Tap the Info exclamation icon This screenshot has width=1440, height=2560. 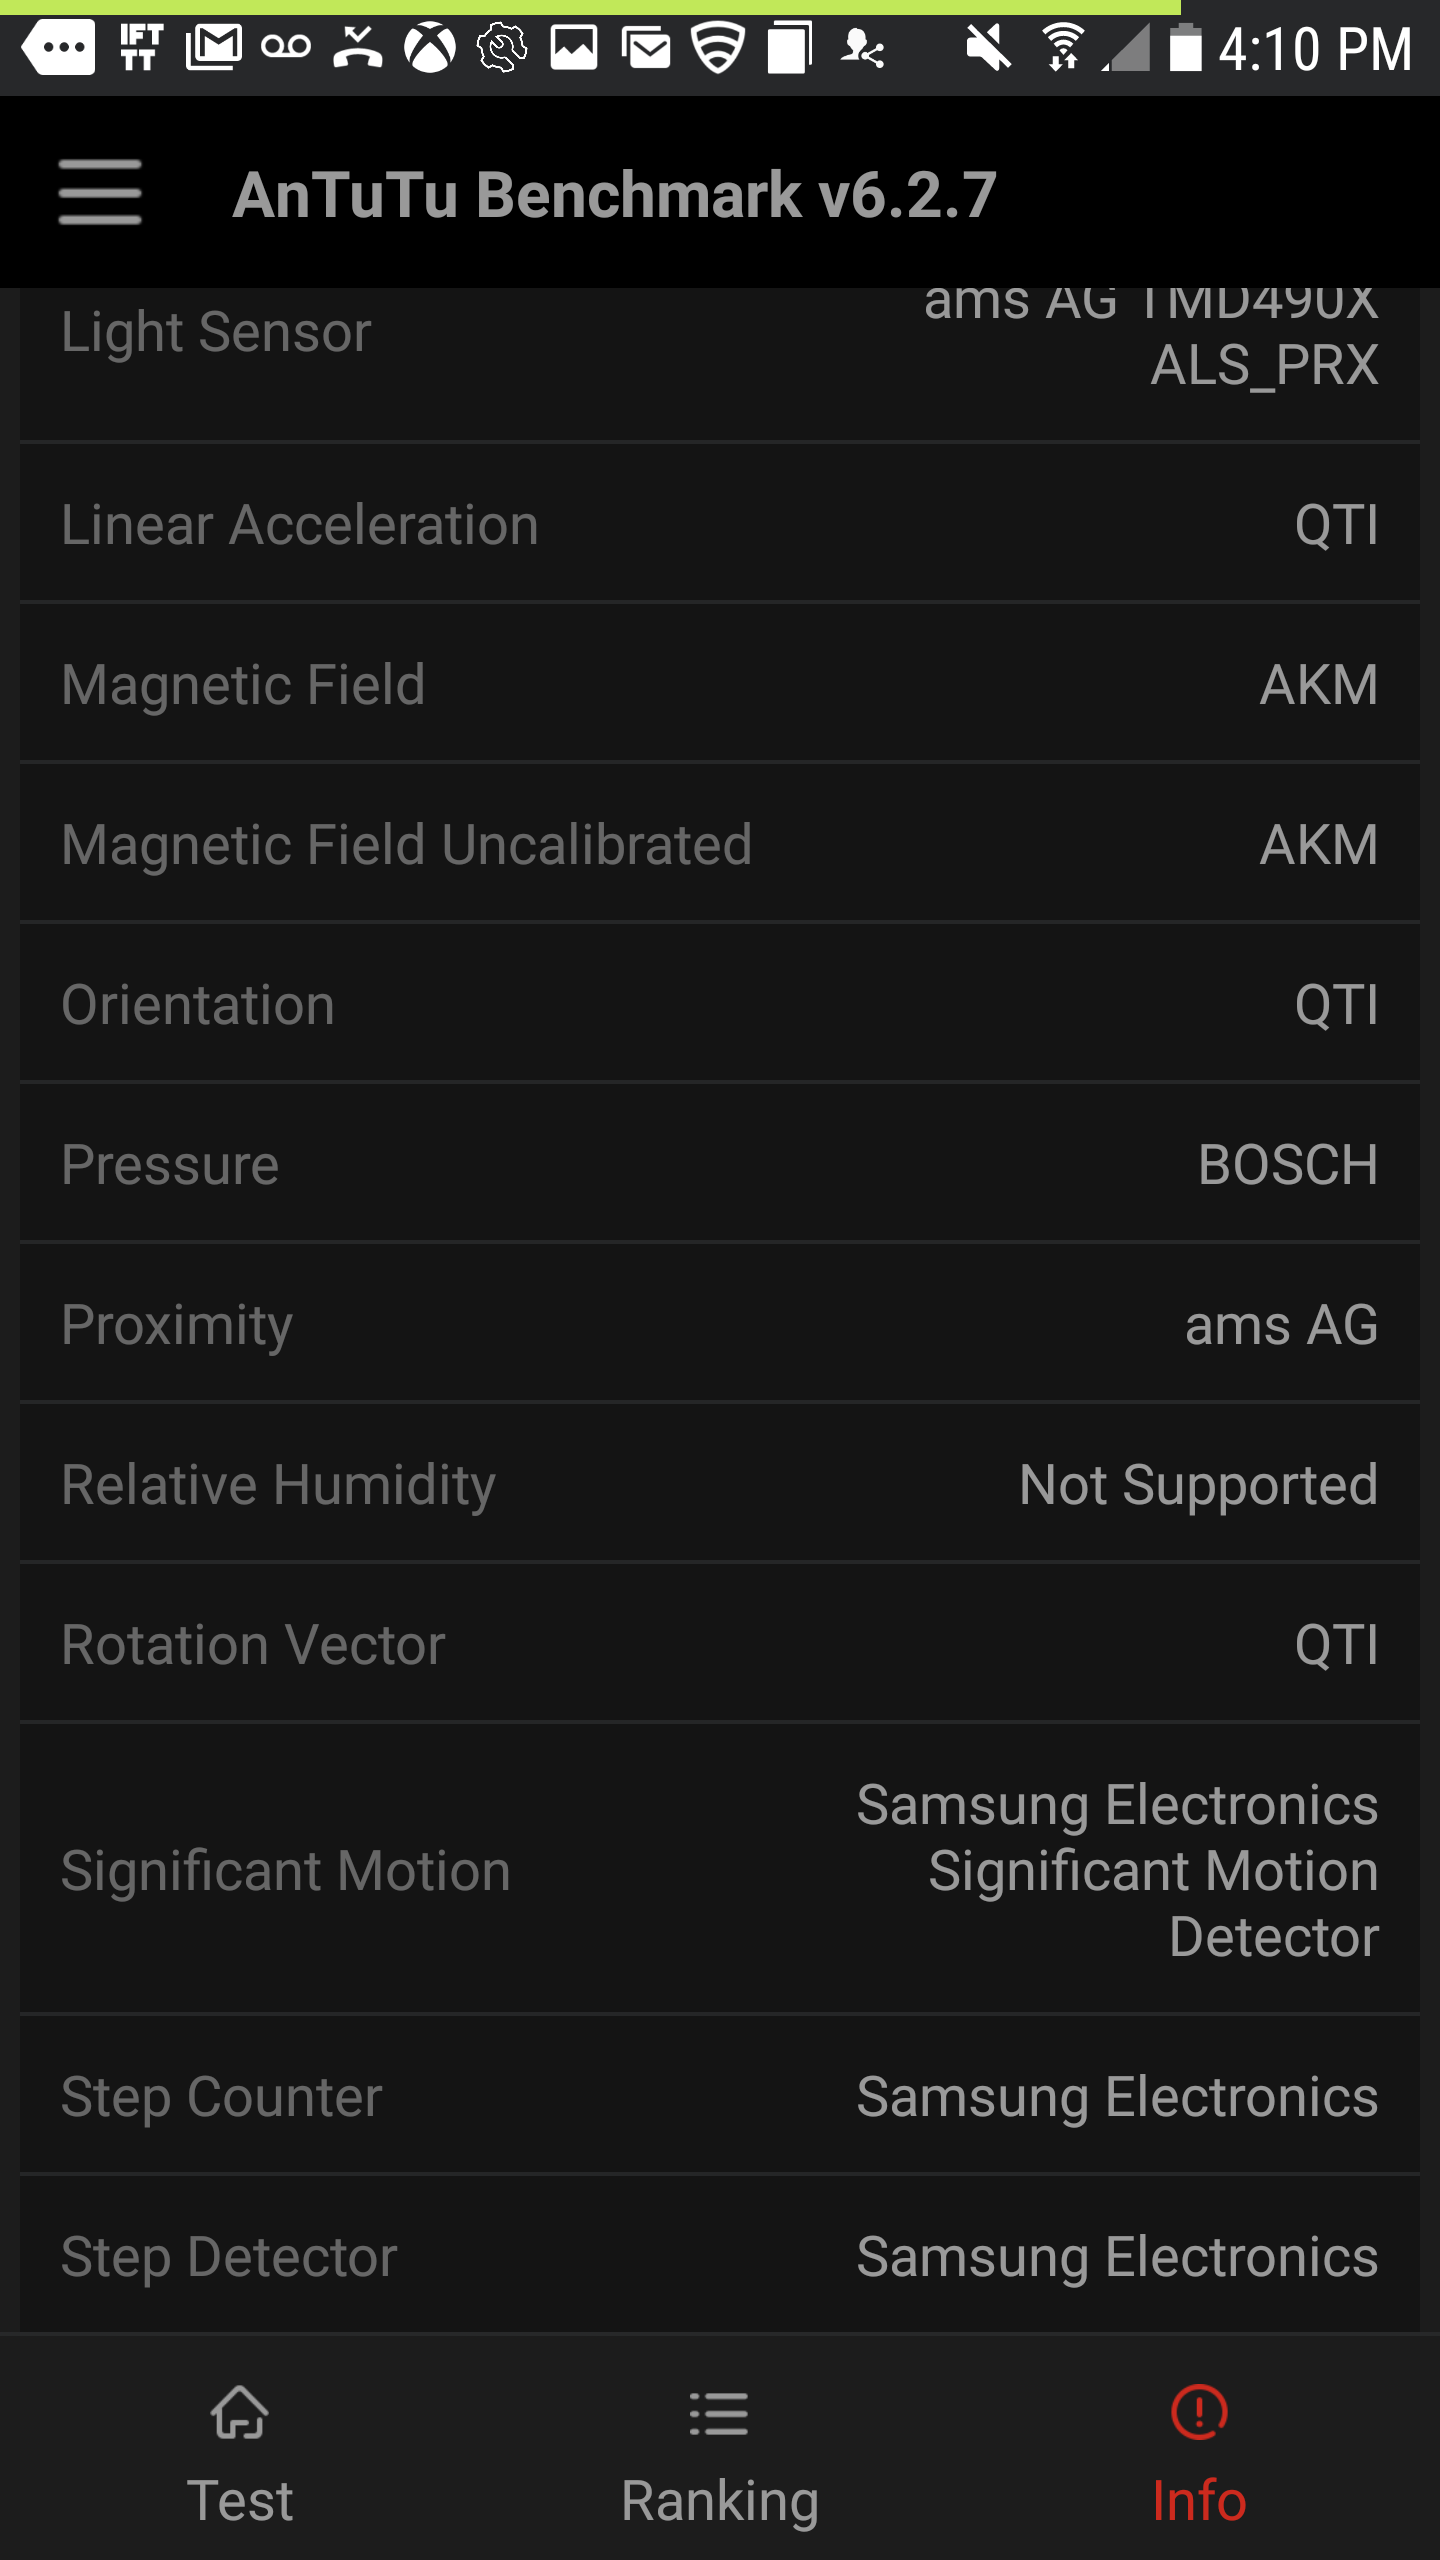(1199, 2412)
